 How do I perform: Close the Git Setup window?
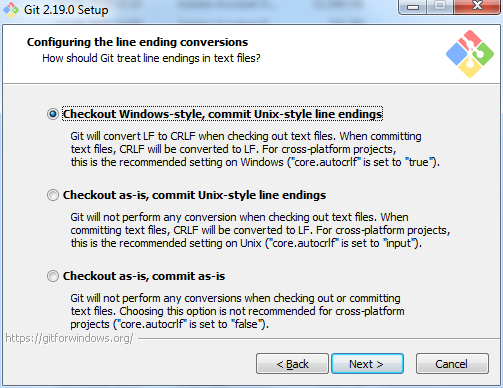click(x=477, y=7)
